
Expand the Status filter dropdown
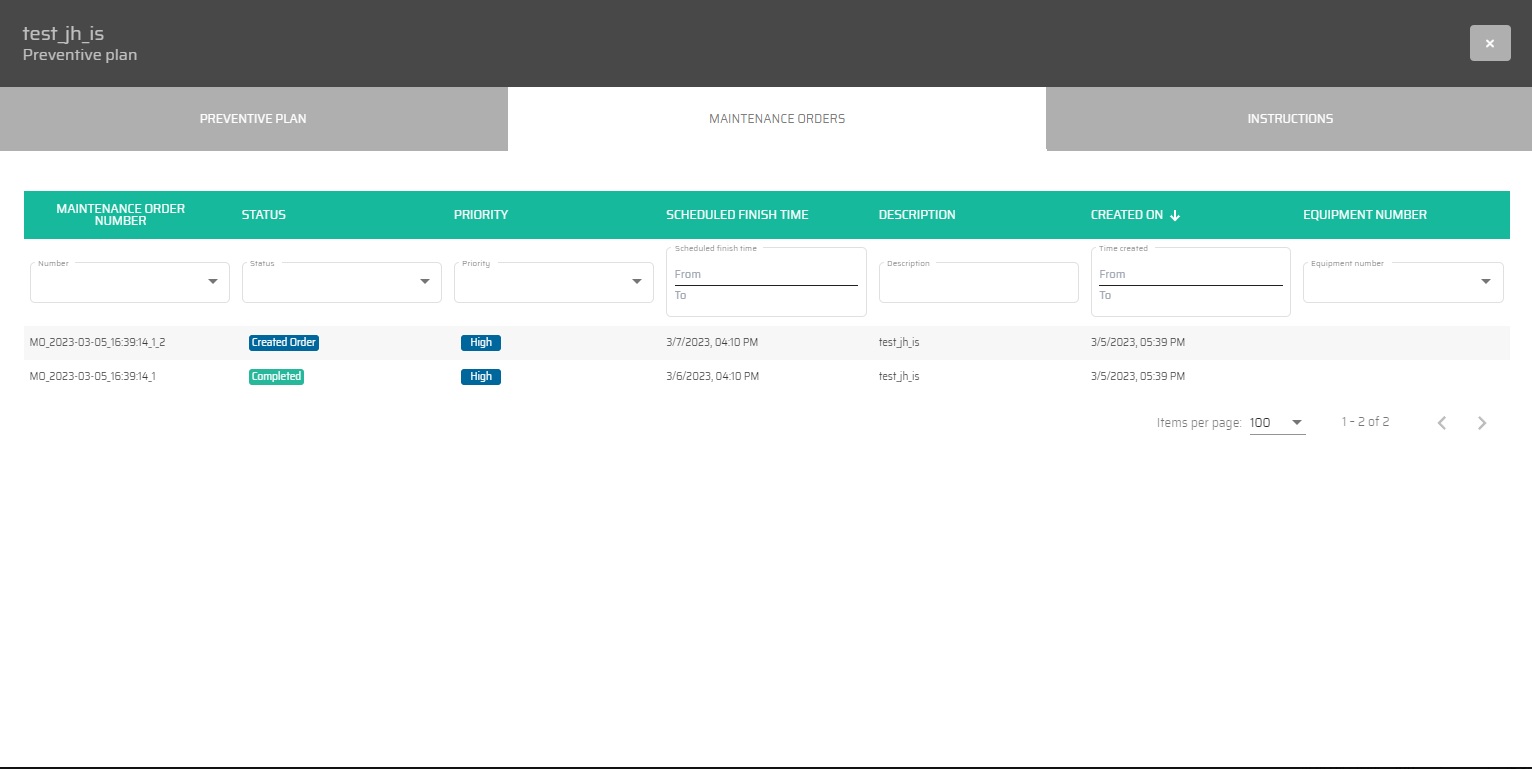pyautogui.click(x=424, y=282)
